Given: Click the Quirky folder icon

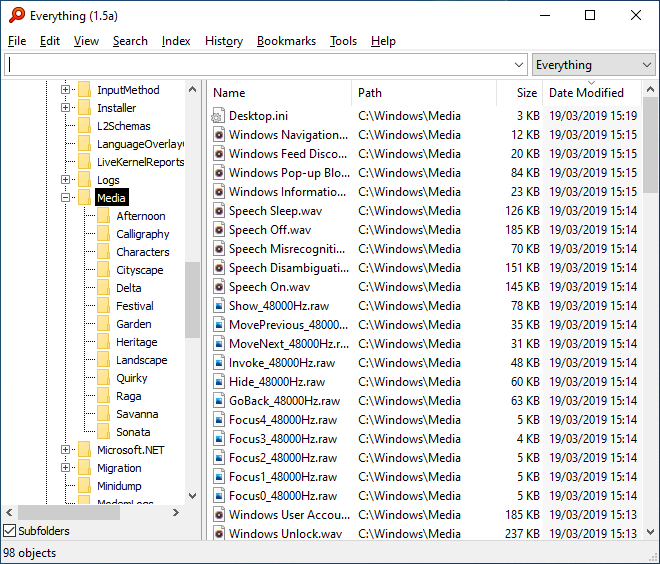Looking at the screenshot, I should (104, 378).
